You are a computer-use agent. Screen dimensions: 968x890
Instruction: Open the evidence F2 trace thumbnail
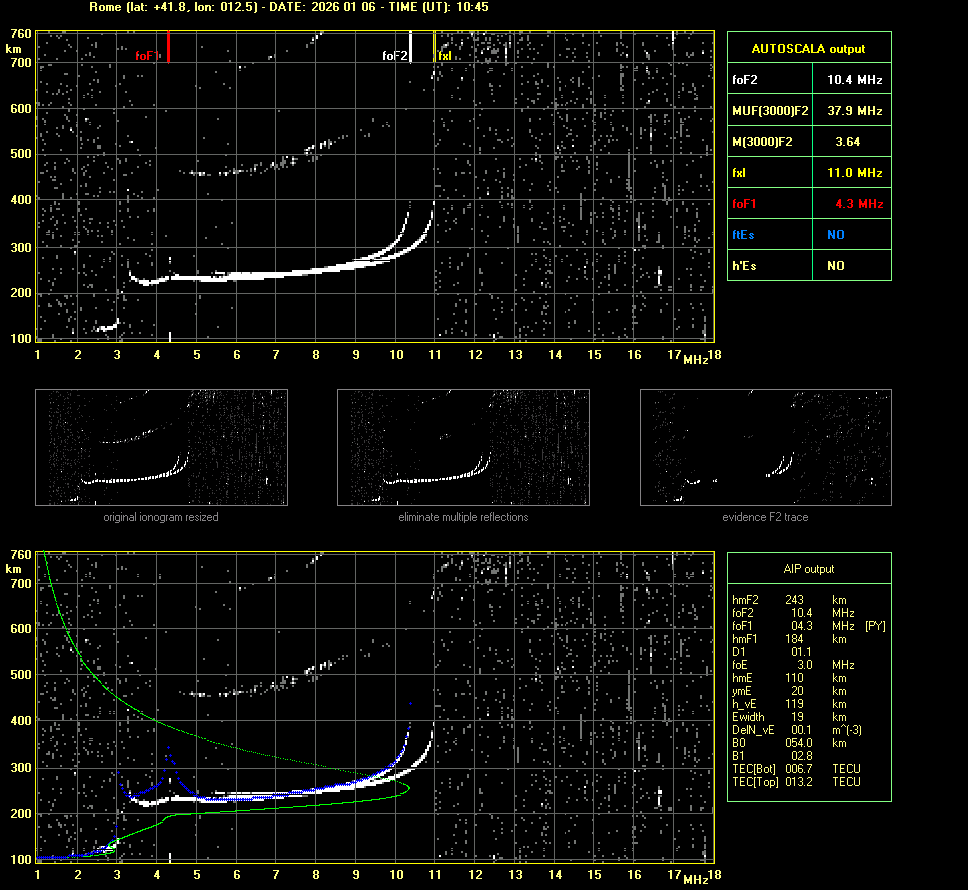(765, 447)
